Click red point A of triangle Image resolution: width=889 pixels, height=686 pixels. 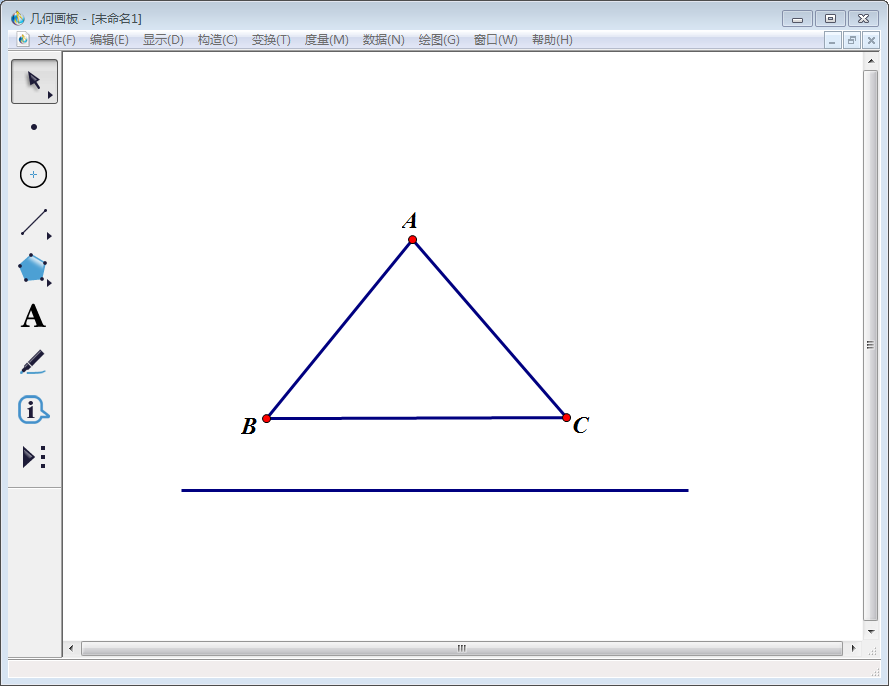pos(413,240)
